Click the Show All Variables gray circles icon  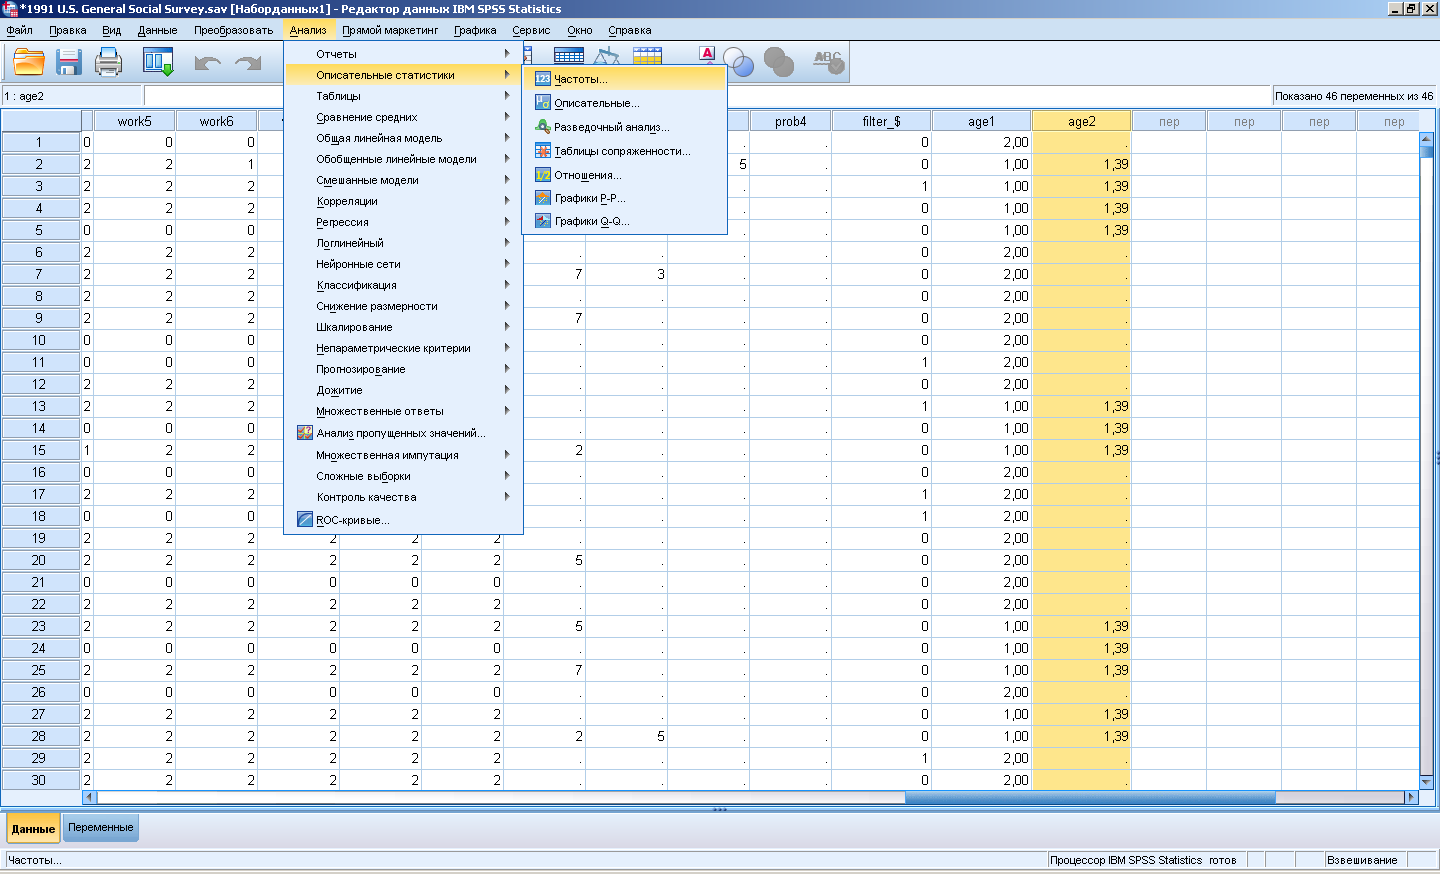778,63
